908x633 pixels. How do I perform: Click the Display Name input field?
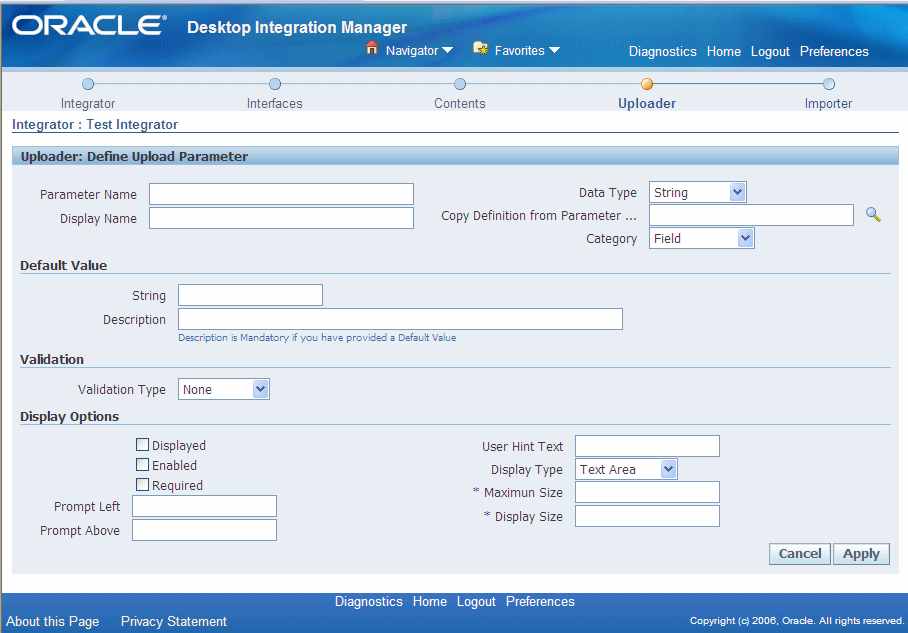tap(281, 218)
